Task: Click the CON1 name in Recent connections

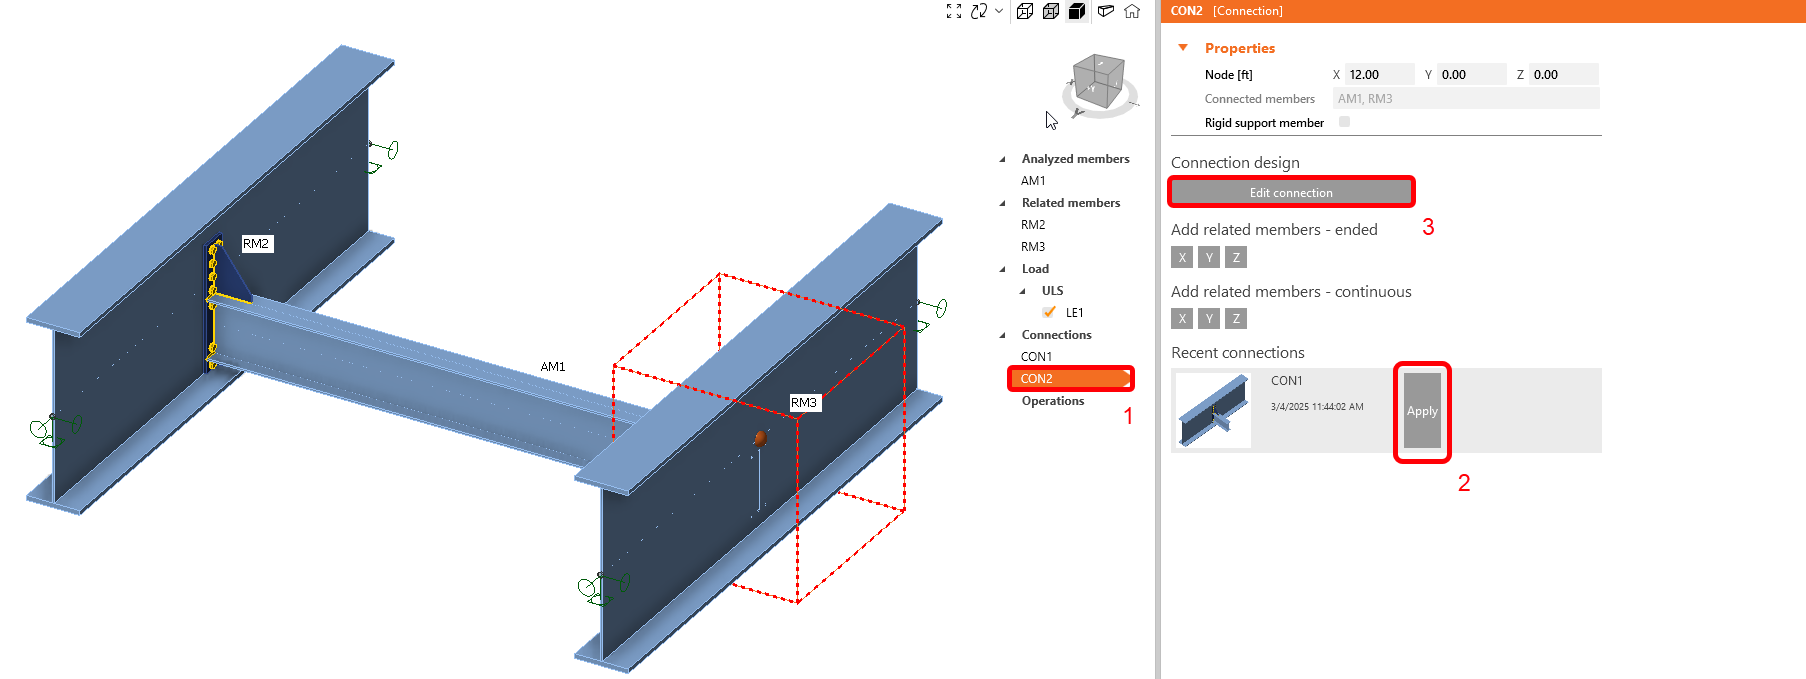Action: 1286,381
